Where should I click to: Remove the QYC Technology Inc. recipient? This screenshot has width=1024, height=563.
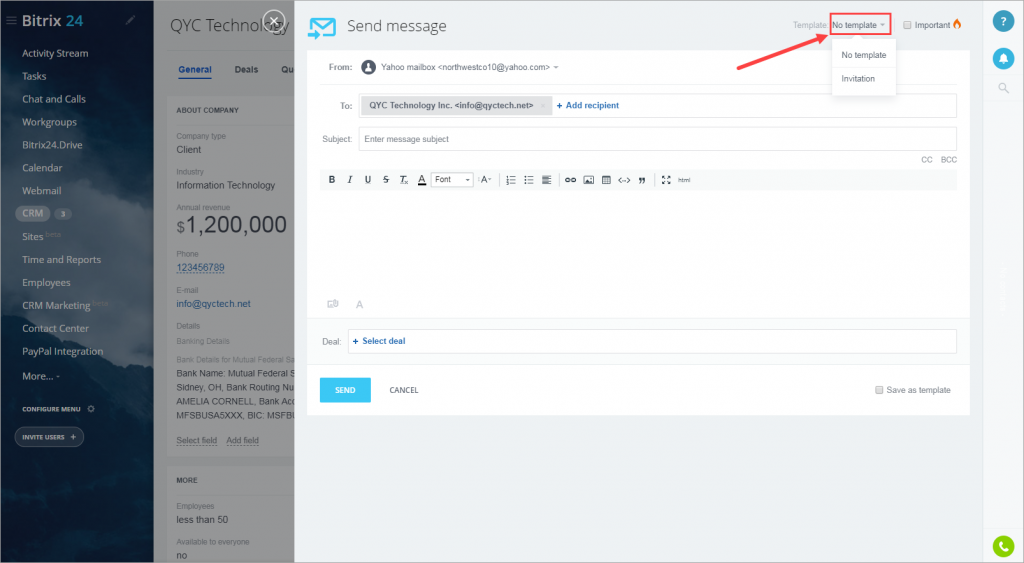tap(543, 105)
